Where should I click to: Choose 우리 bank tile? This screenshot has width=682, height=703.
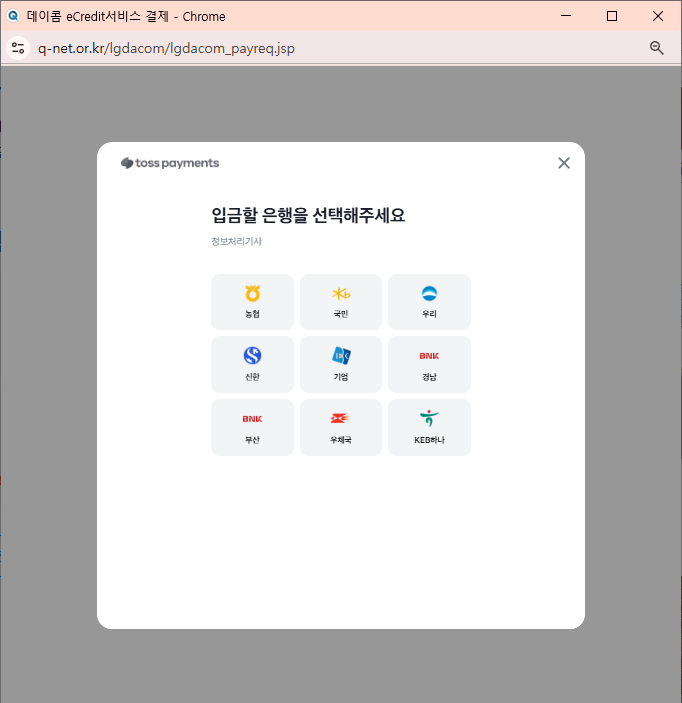coord(429,302)
